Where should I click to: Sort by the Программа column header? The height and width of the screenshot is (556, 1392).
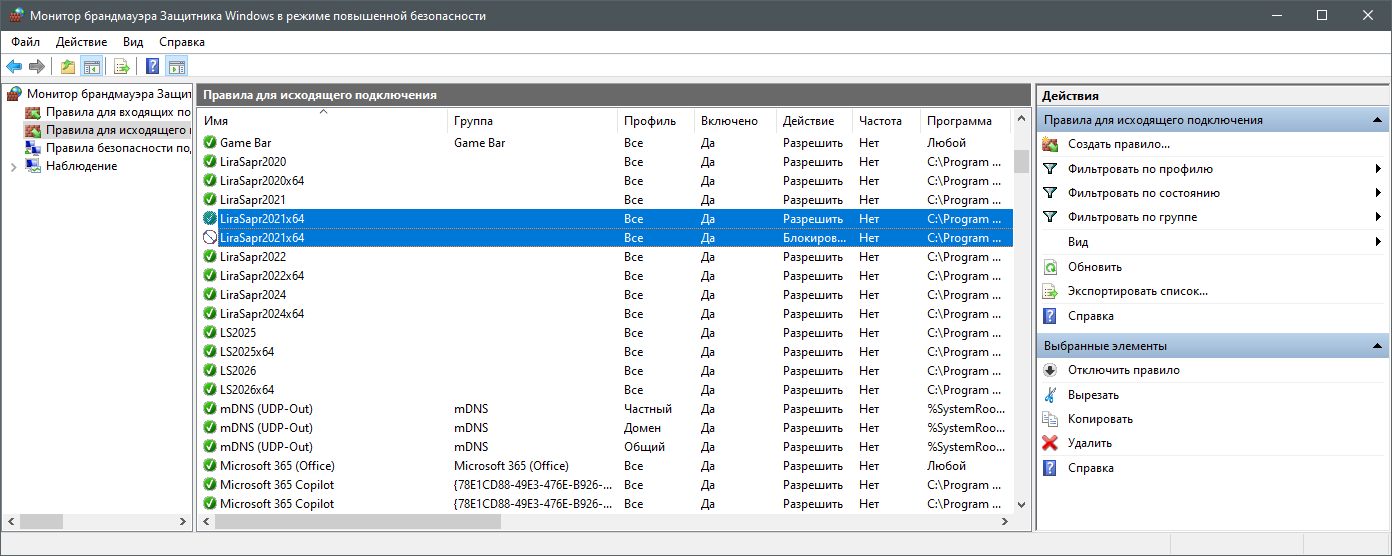click(x=965, y=121)
